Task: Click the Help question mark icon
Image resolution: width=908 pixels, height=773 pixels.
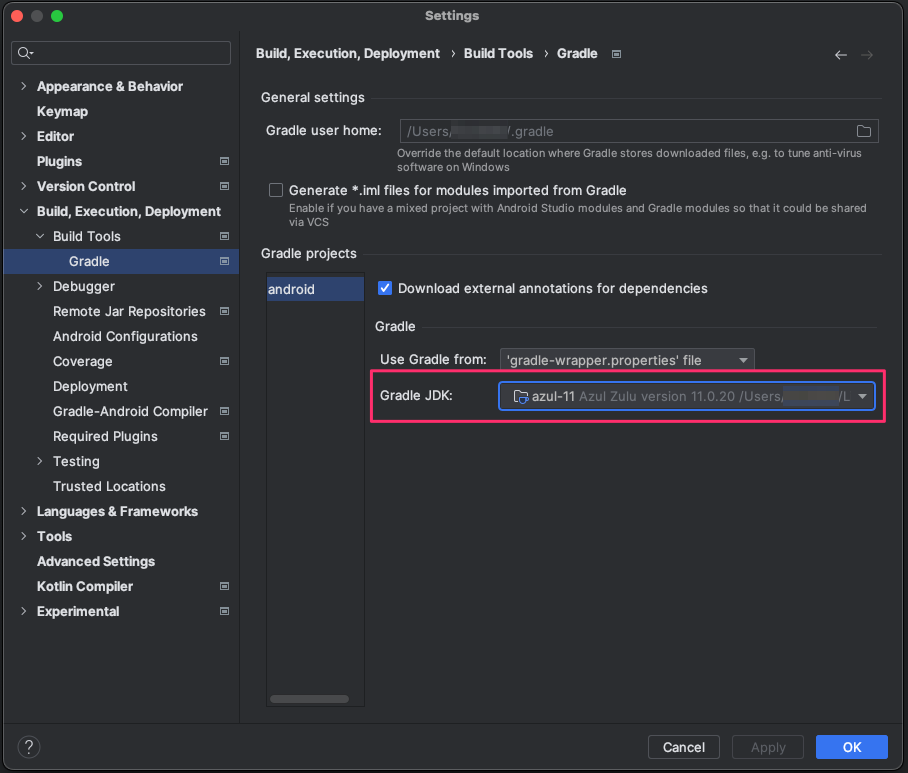Action: pyautogui.click(x=29, y=747)
